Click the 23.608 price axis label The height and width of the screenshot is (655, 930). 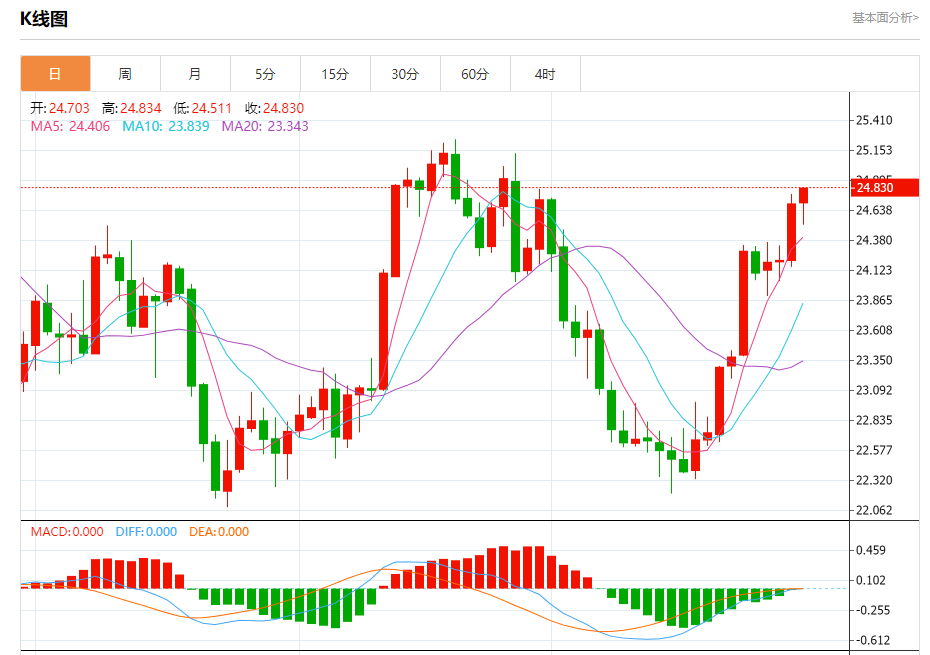click(874, 330)
